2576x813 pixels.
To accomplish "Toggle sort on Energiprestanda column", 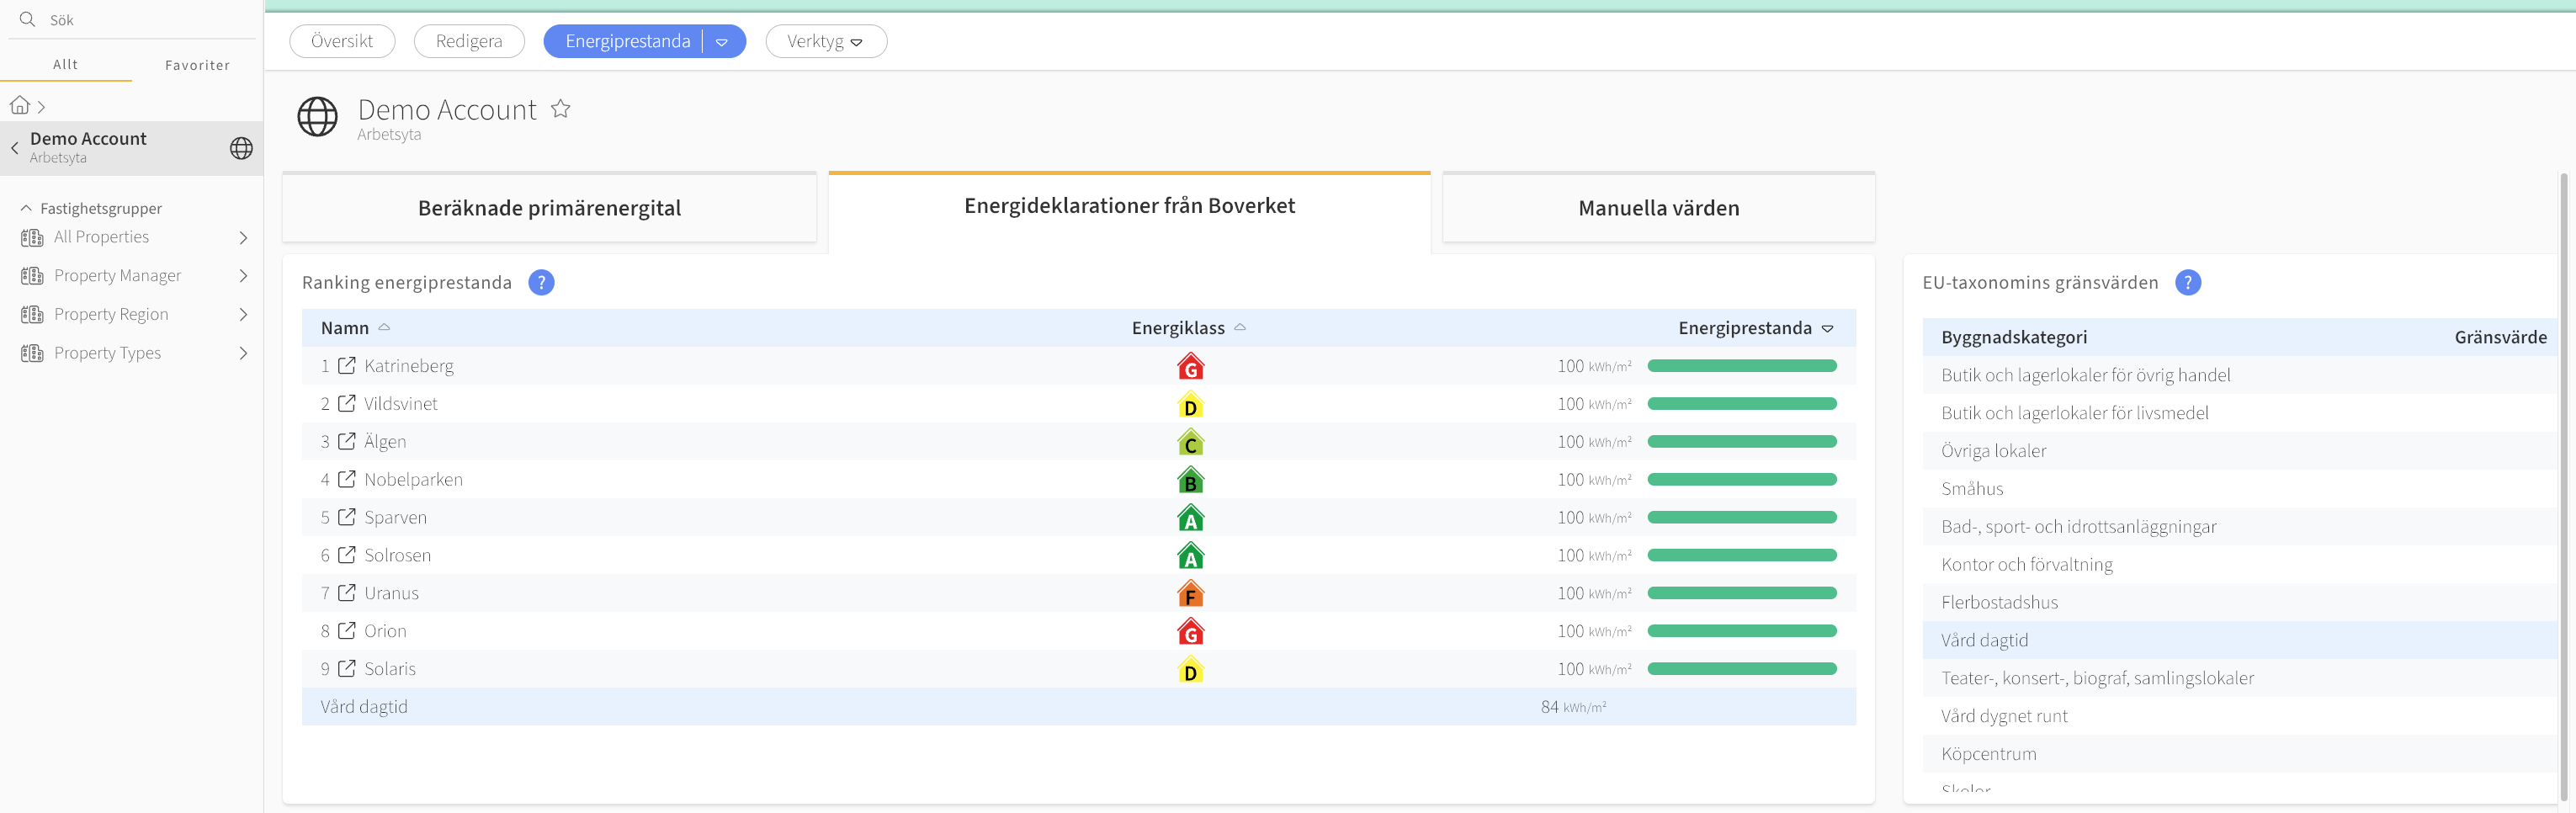I will pos(1827,329).
